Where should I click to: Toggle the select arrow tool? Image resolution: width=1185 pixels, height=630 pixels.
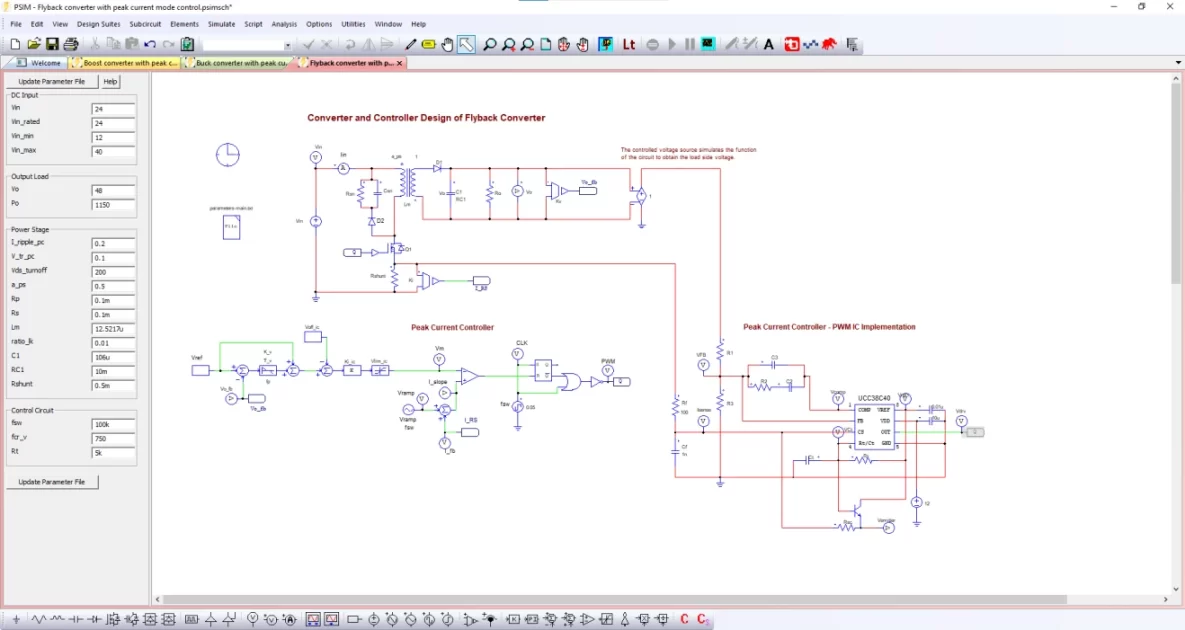point(466,44)
